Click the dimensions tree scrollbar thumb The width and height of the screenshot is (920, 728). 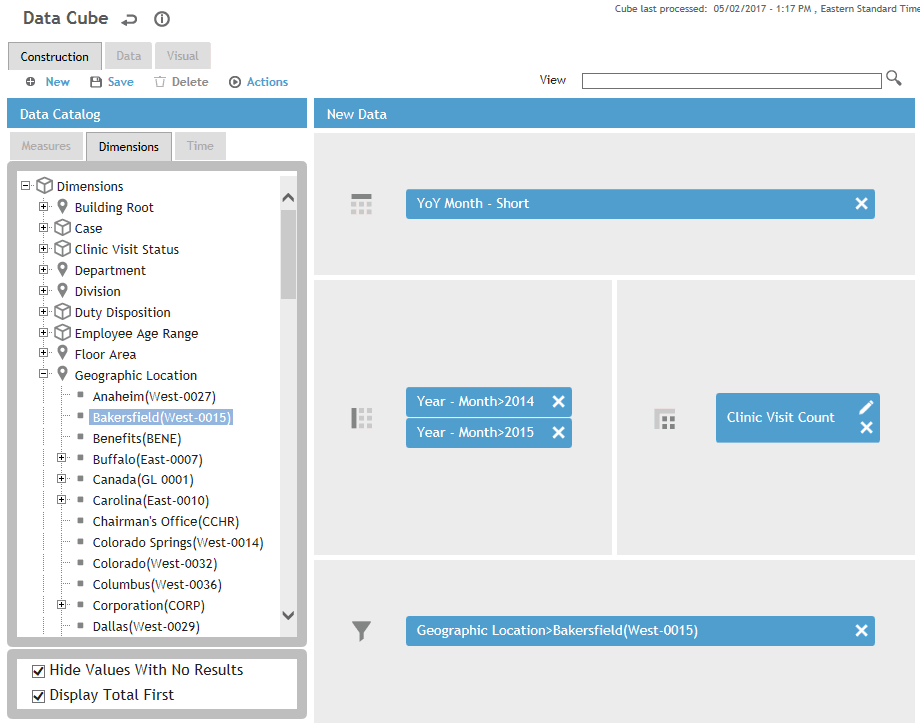[288, 254]
